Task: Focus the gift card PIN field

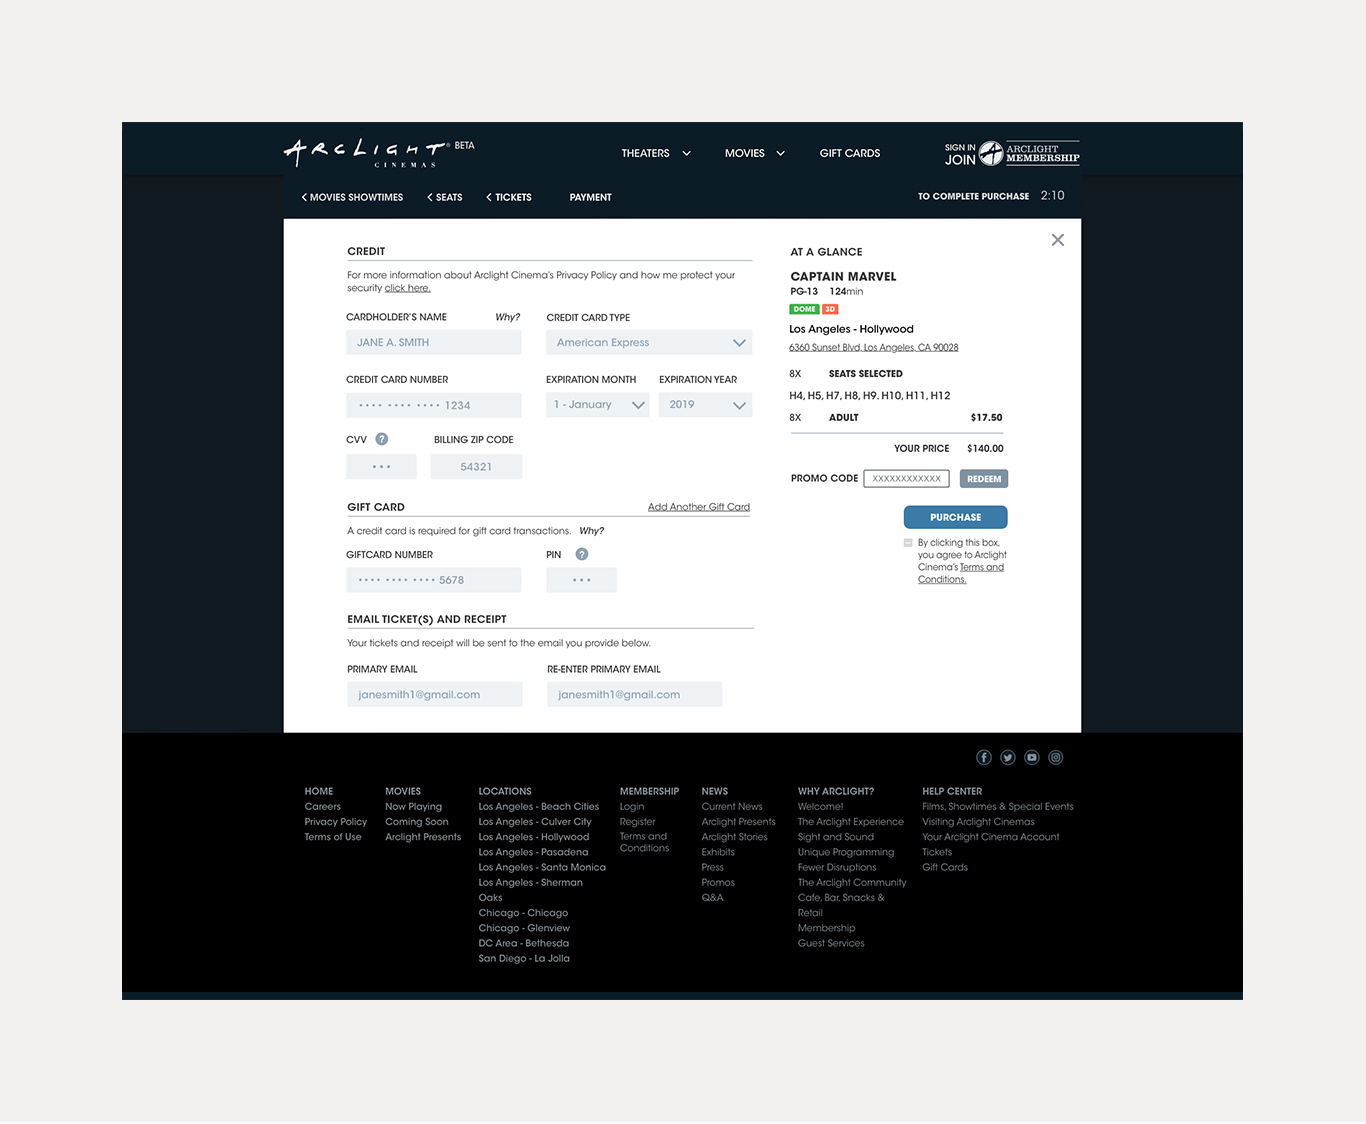Action: click(x=582, y=580)
